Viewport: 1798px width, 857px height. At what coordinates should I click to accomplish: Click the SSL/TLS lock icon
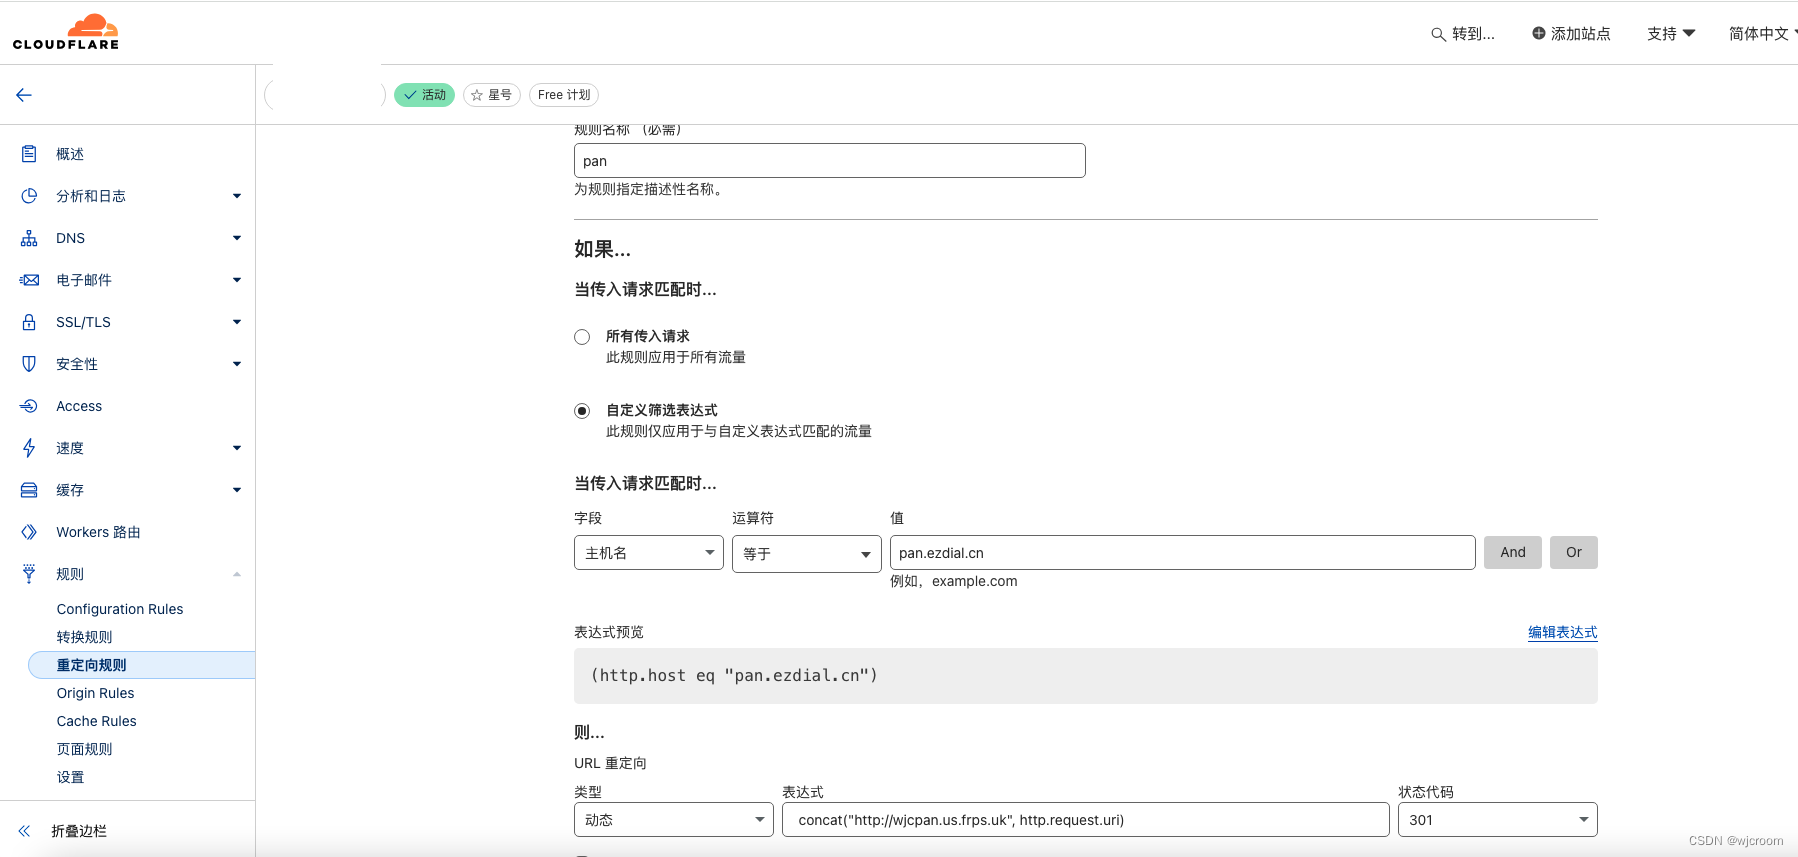pos(29,322)
